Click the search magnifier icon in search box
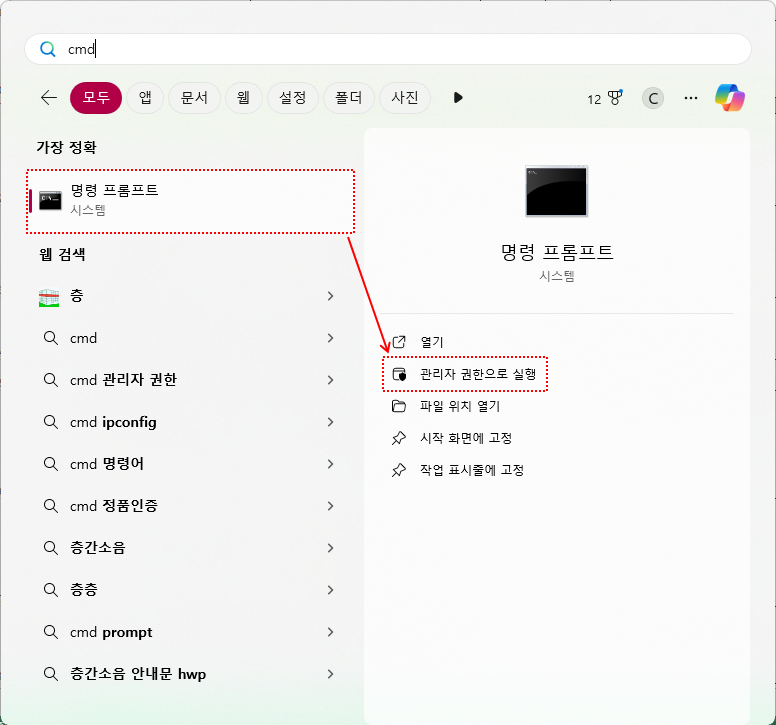 click(x=48, y=49)
